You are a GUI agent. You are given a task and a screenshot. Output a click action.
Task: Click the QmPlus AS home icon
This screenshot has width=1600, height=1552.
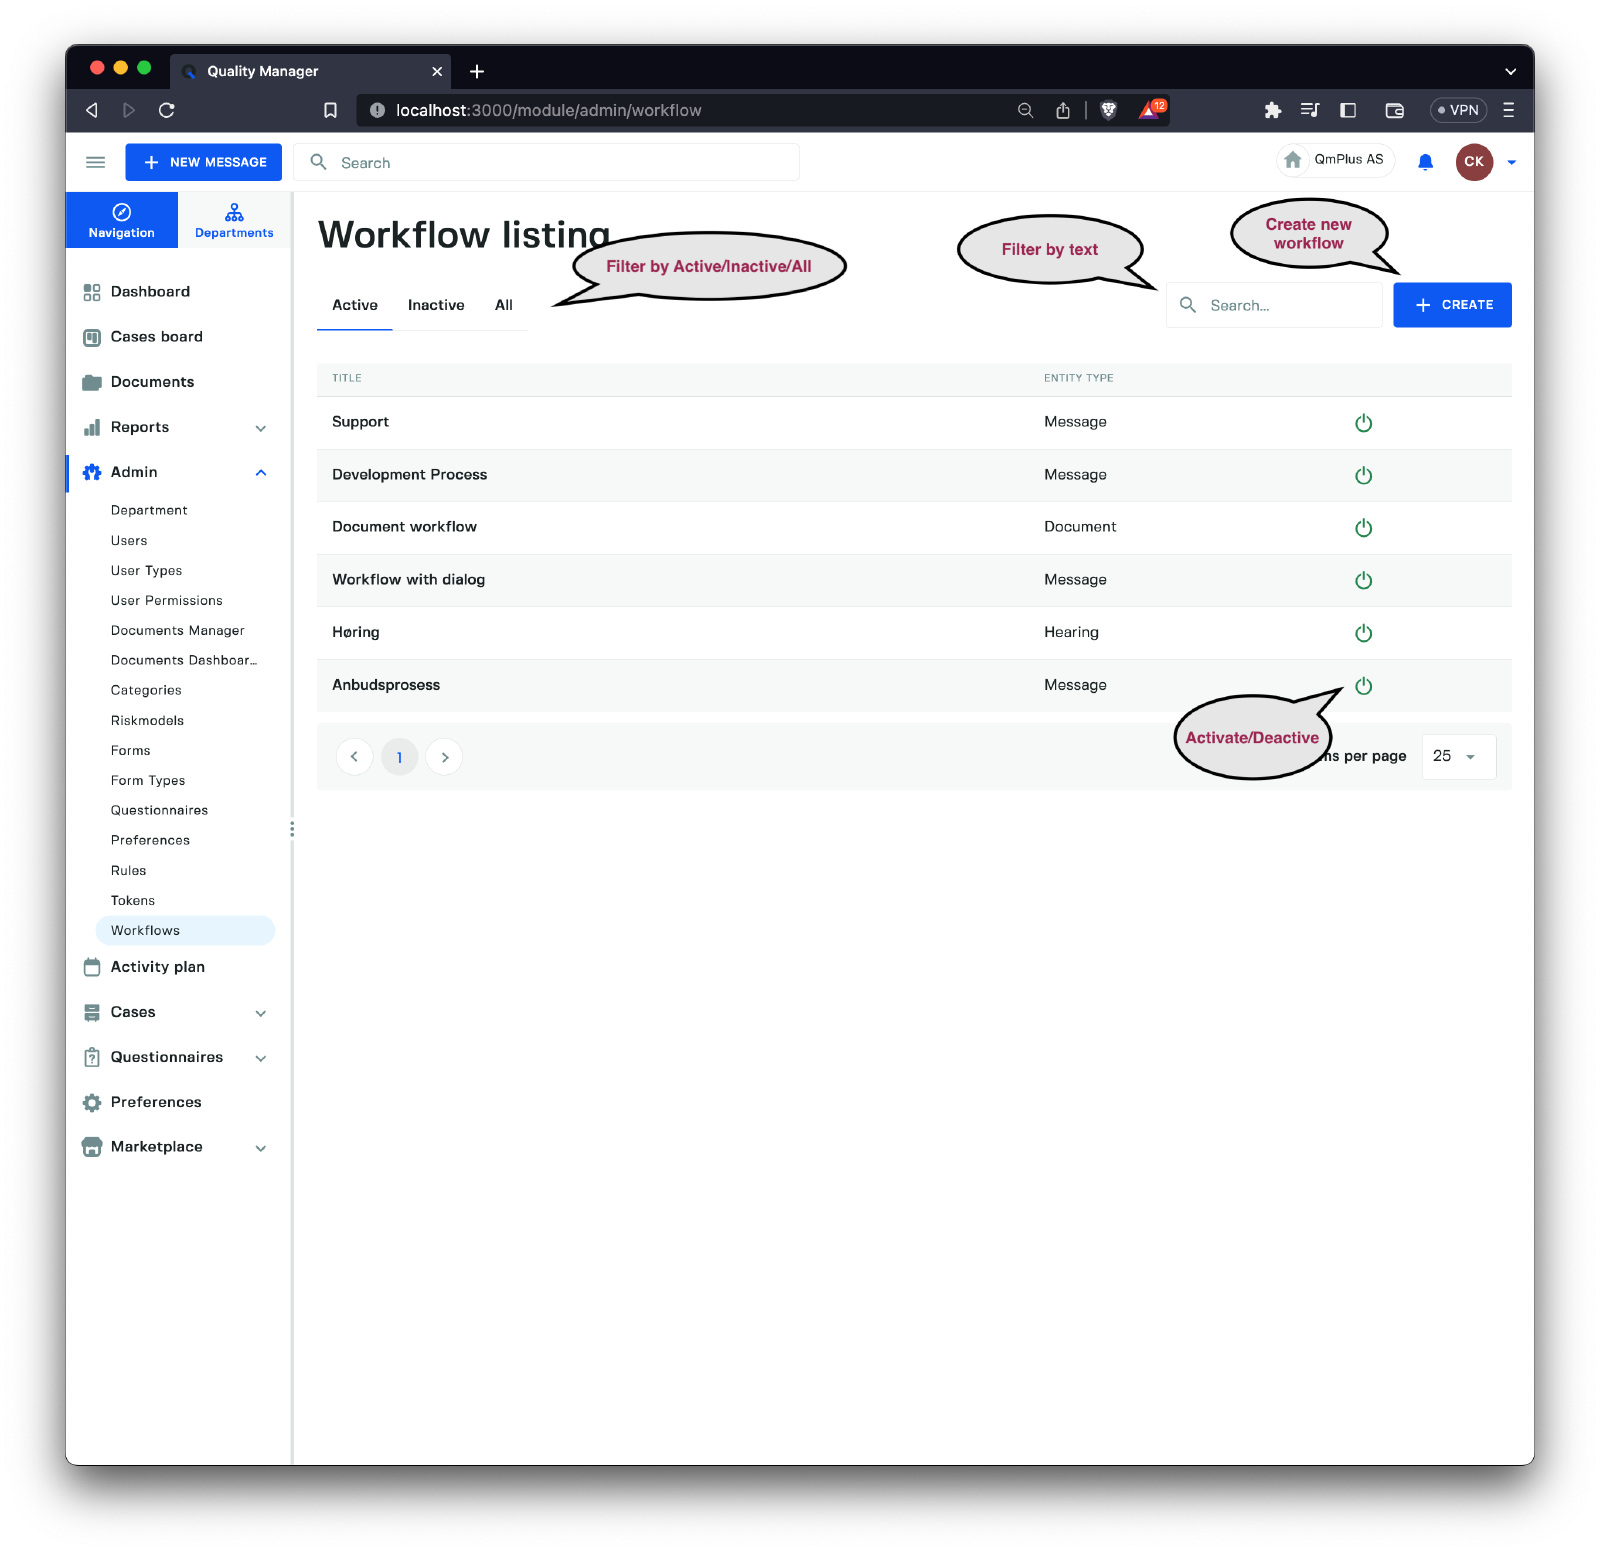pos(1293,160)
